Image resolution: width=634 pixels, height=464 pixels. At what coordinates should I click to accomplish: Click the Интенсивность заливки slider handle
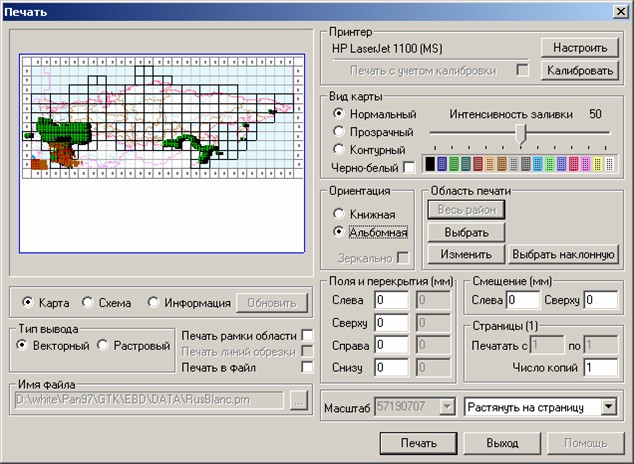[x=521, y=132]
